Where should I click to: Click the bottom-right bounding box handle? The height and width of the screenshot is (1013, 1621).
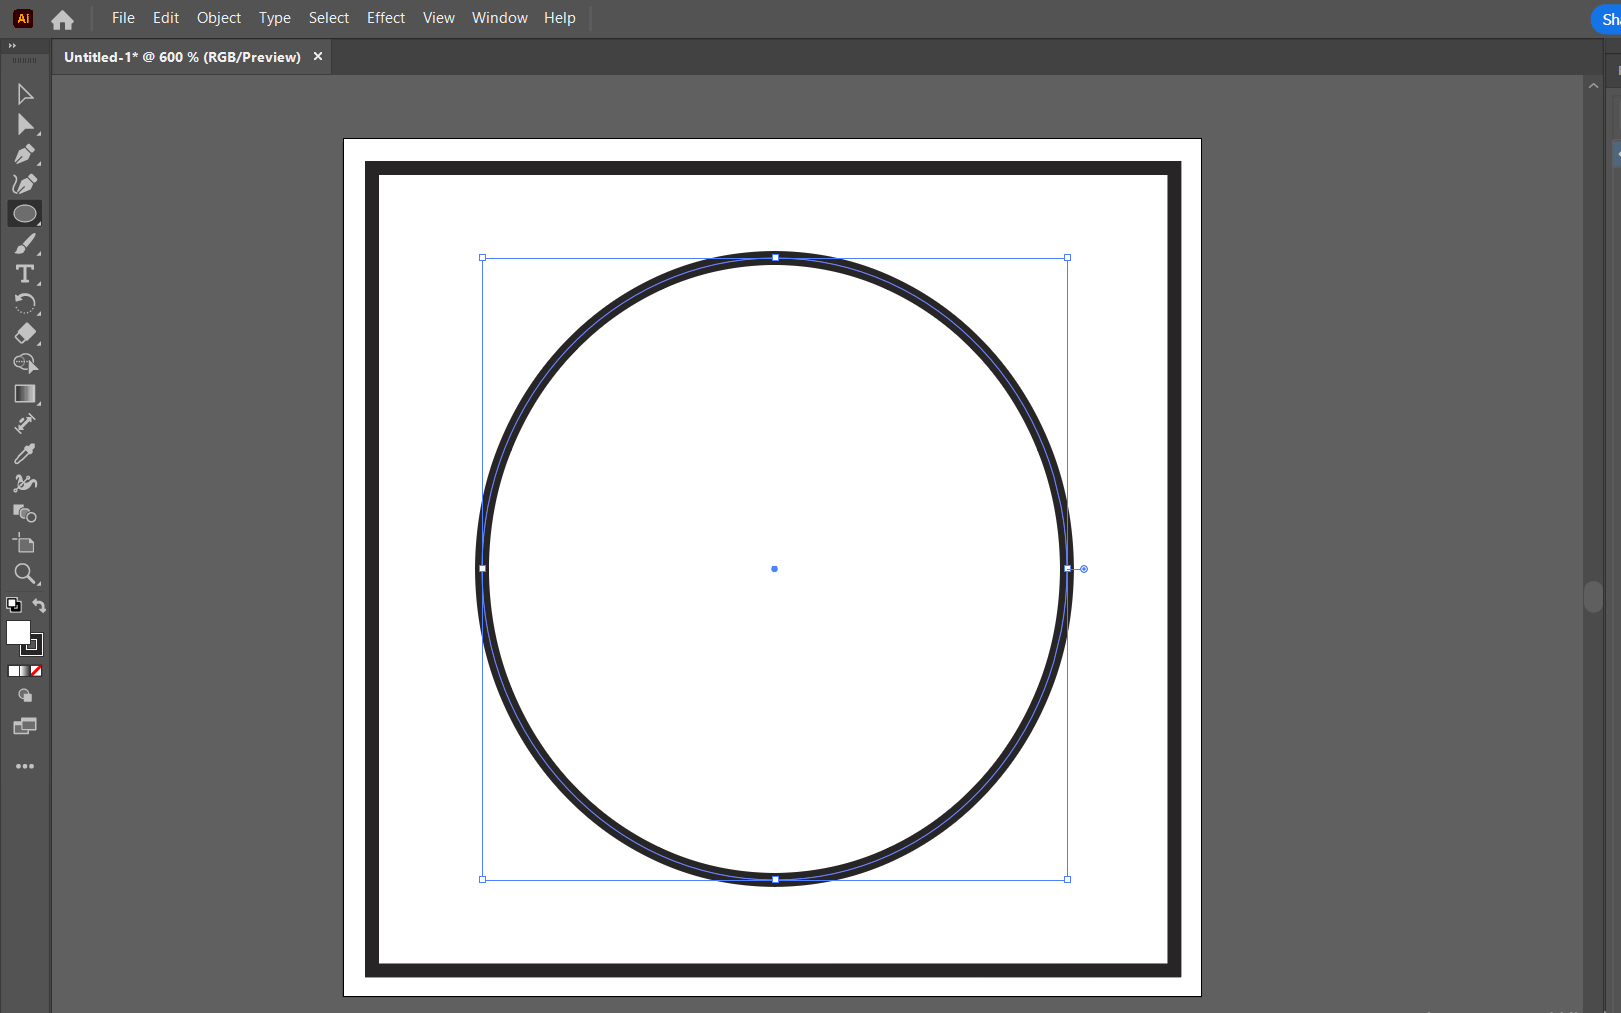point(1068,880)
